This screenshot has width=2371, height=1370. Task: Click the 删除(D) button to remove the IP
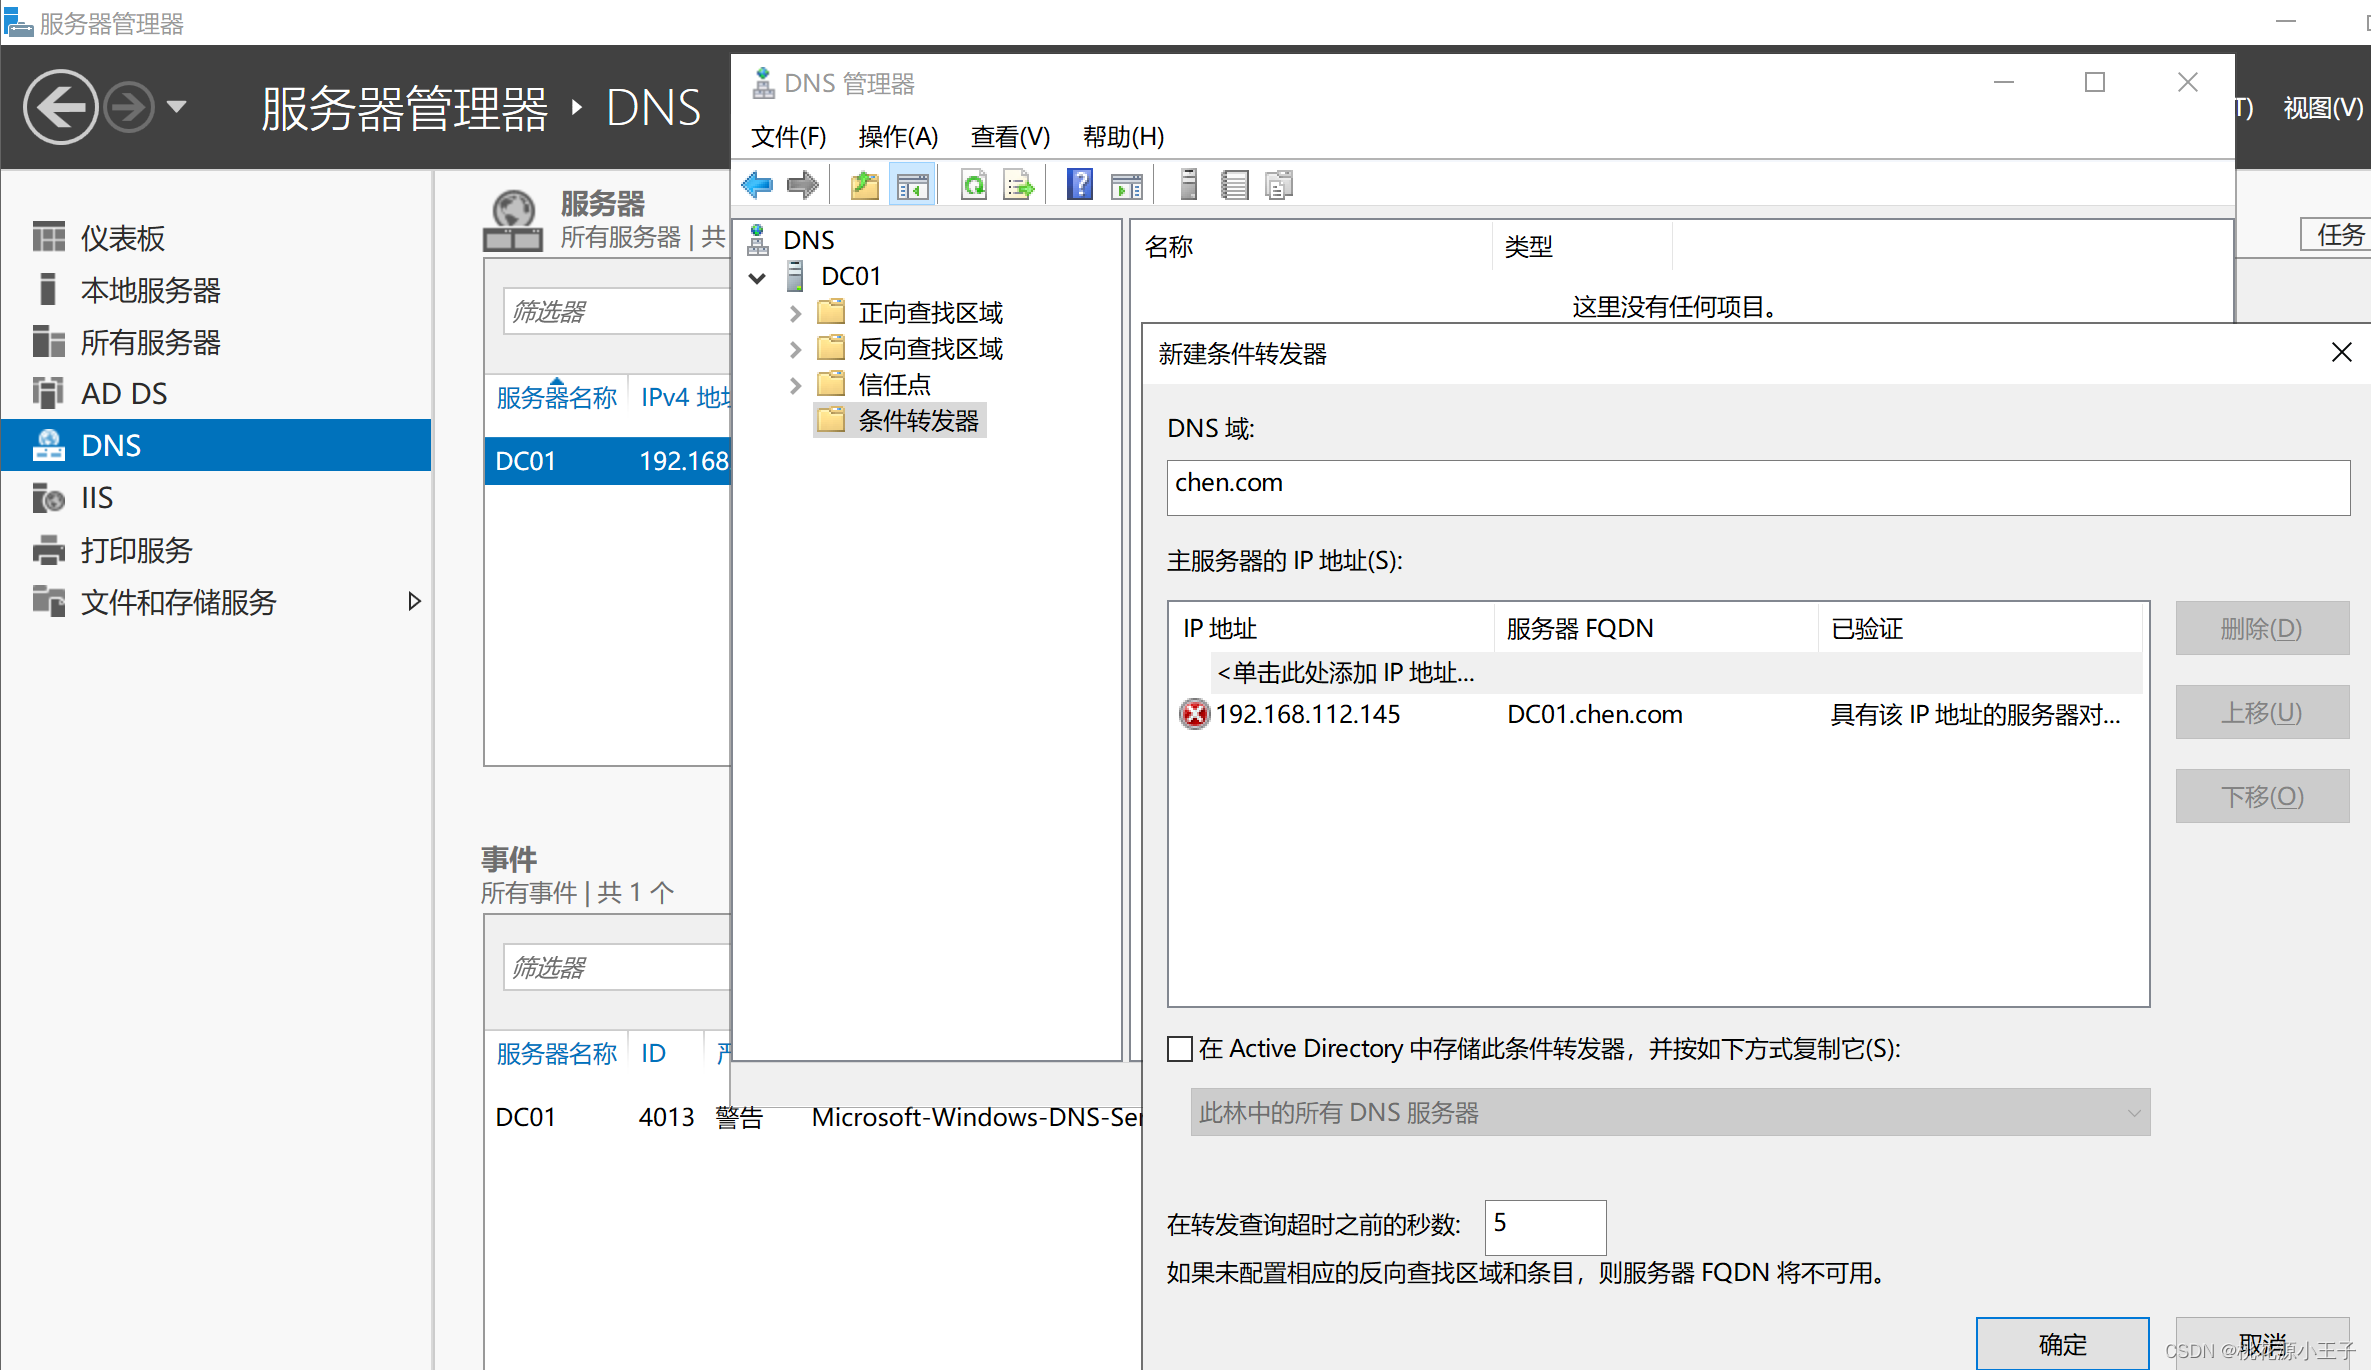point(2262,629)
